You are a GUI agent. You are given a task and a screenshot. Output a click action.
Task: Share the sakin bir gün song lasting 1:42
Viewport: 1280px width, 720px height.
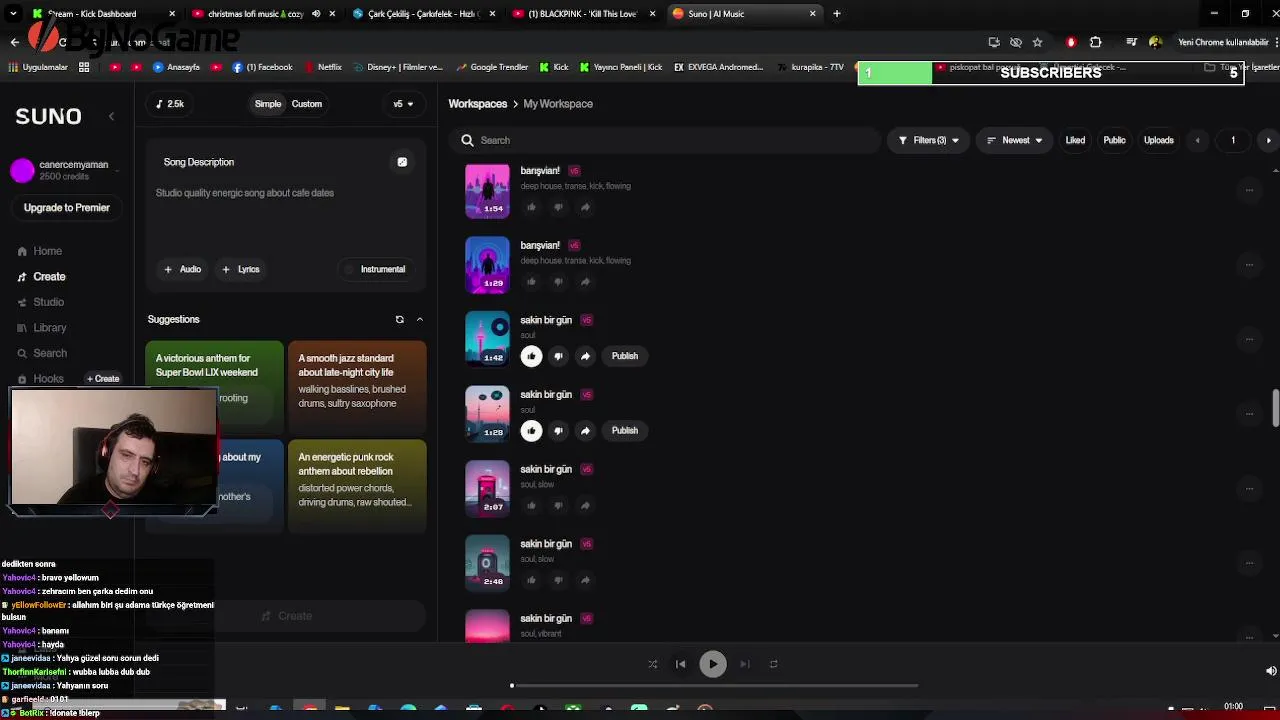[x=585, y=356]
